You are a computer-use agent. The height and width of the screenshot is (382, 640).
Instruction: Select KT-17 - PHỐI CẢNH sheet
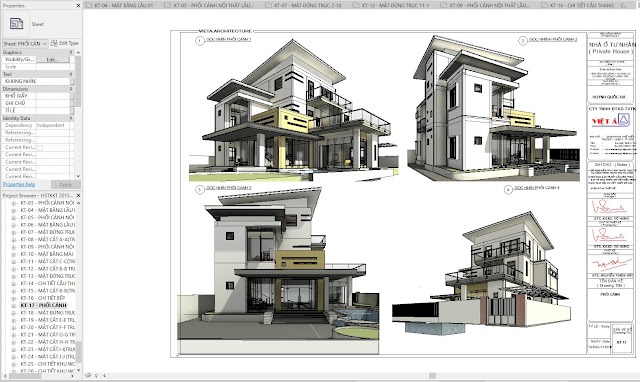coord(43,305)
